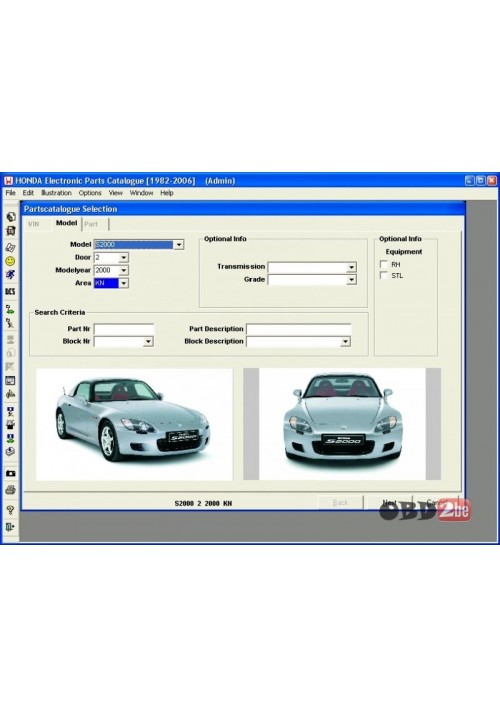The width and height of the screenshot is (500, 717).
Task: Click the angled S2000 car image
Action: coord(134,424)
